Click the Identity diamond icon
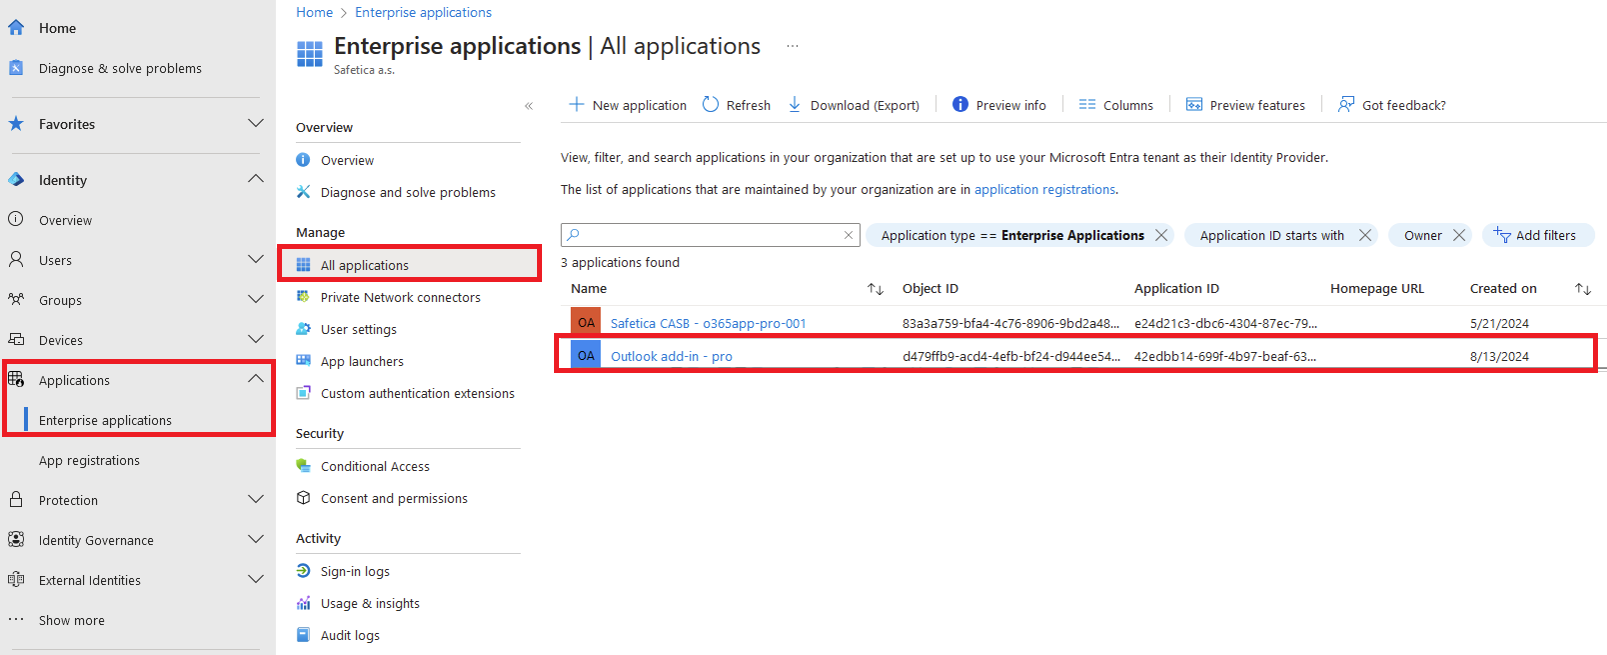Image resolution: width=1607 pixels, height=655 pixels. pyautogui.click(x=16, y=180)
